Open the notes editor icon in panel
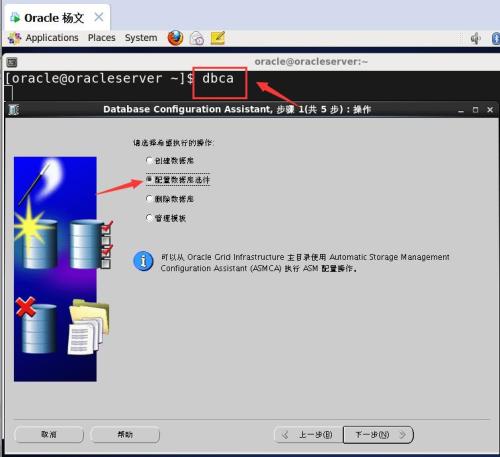The image size is (500, 457). (218, 38)
